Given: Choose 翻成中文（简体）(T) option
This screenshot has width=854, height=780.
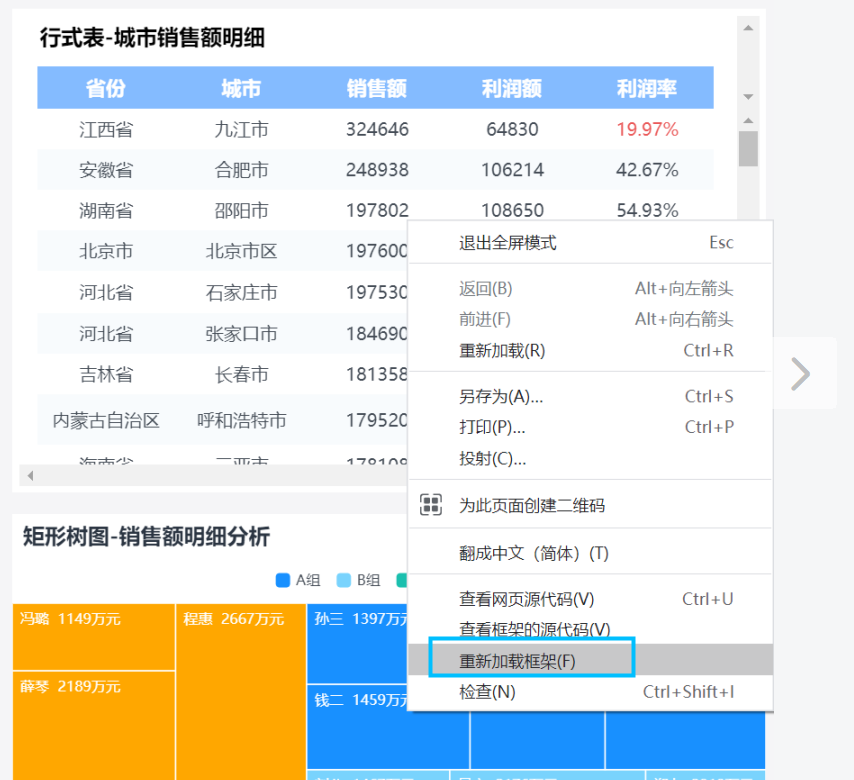Looking at the screenshot, I should click(x=533, y=553).
